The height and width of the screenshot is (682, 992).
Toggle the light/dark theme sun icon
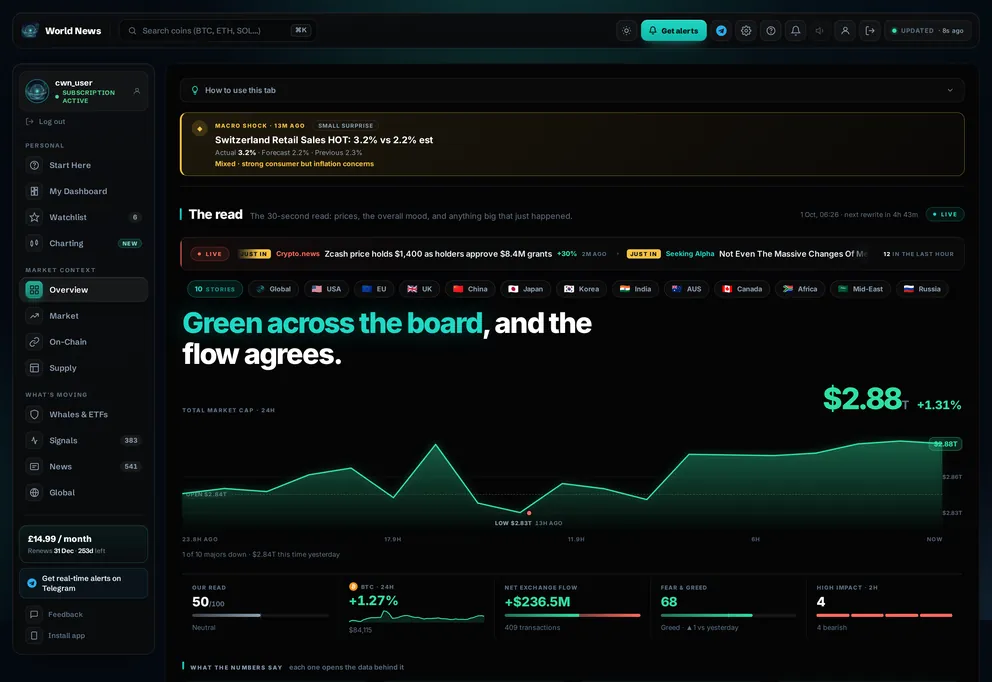click(626, 30)
